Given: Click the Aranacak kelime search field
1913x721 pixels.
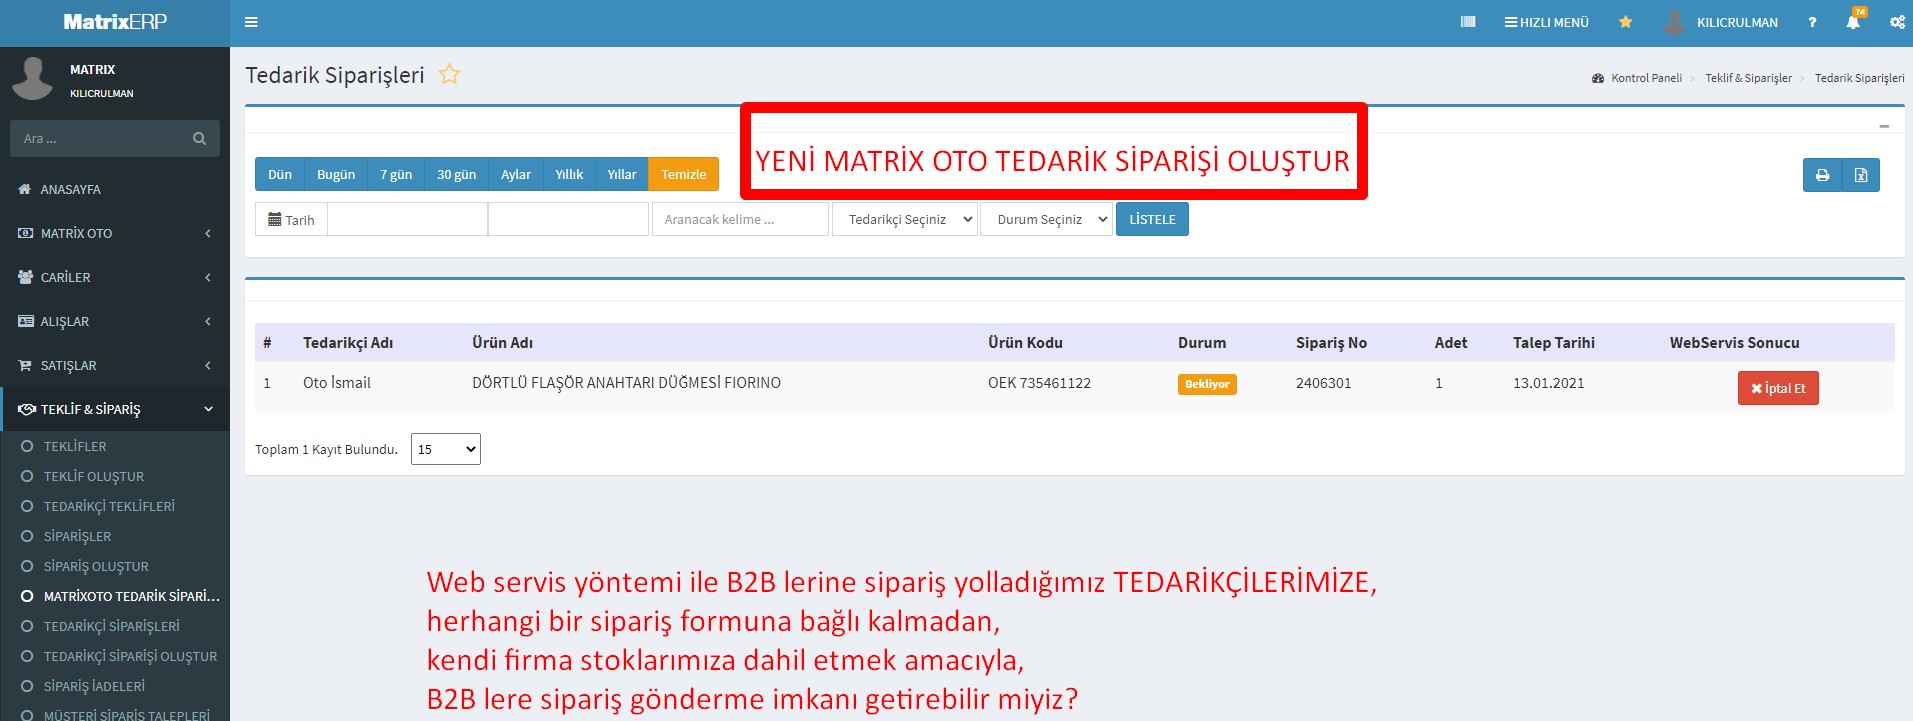Looking at the screenshot, I should pyautogui.click(x=740, y=220).
